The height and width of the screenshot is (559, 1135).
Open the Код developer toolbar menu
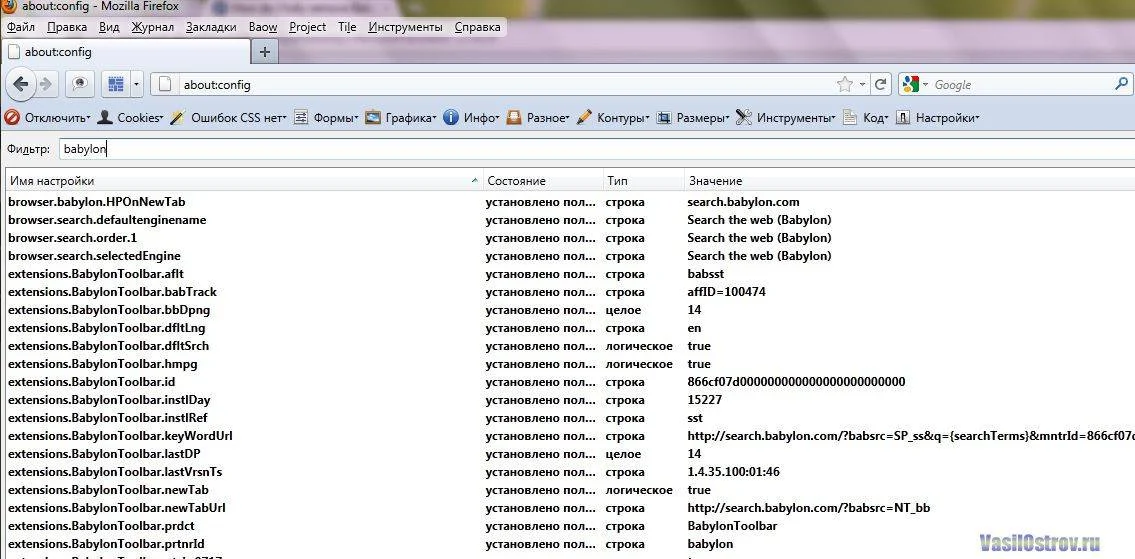click(x=865, y=117)
